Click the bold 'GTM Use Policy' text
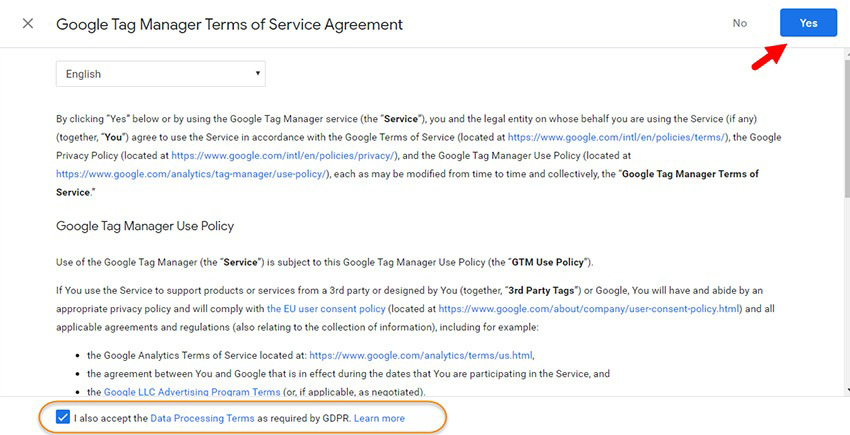Viewport: 850px width, 435px height. pos(548,262)
